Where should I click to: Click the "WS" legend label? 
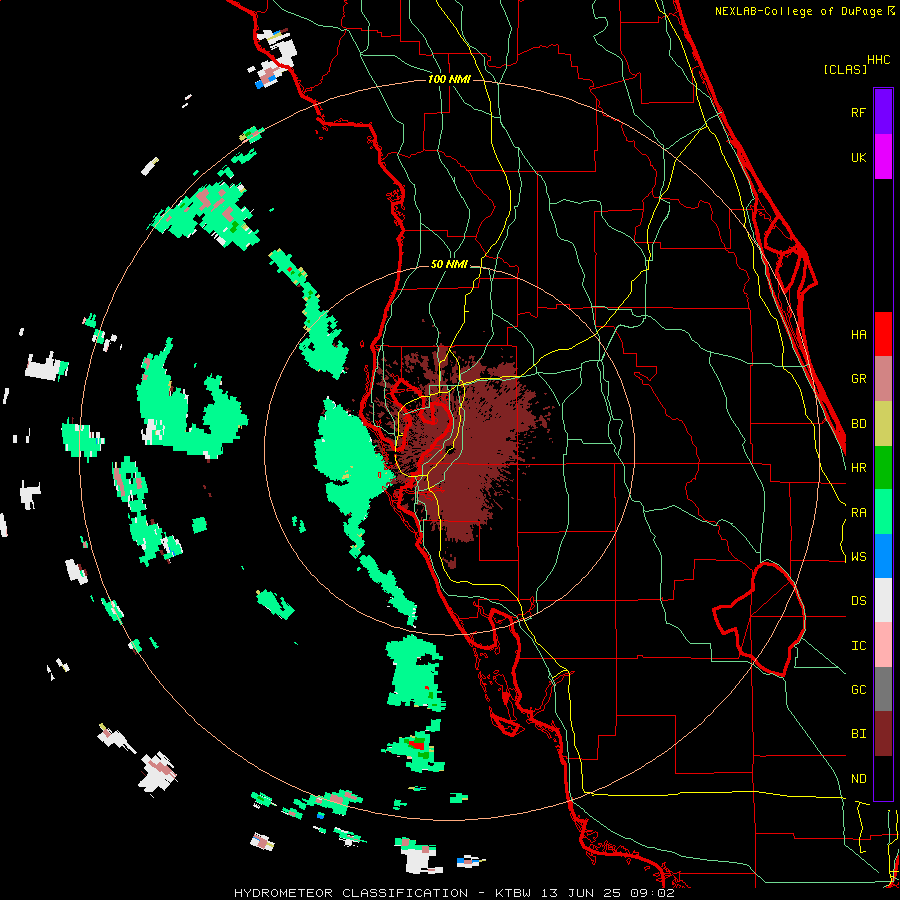858,557
